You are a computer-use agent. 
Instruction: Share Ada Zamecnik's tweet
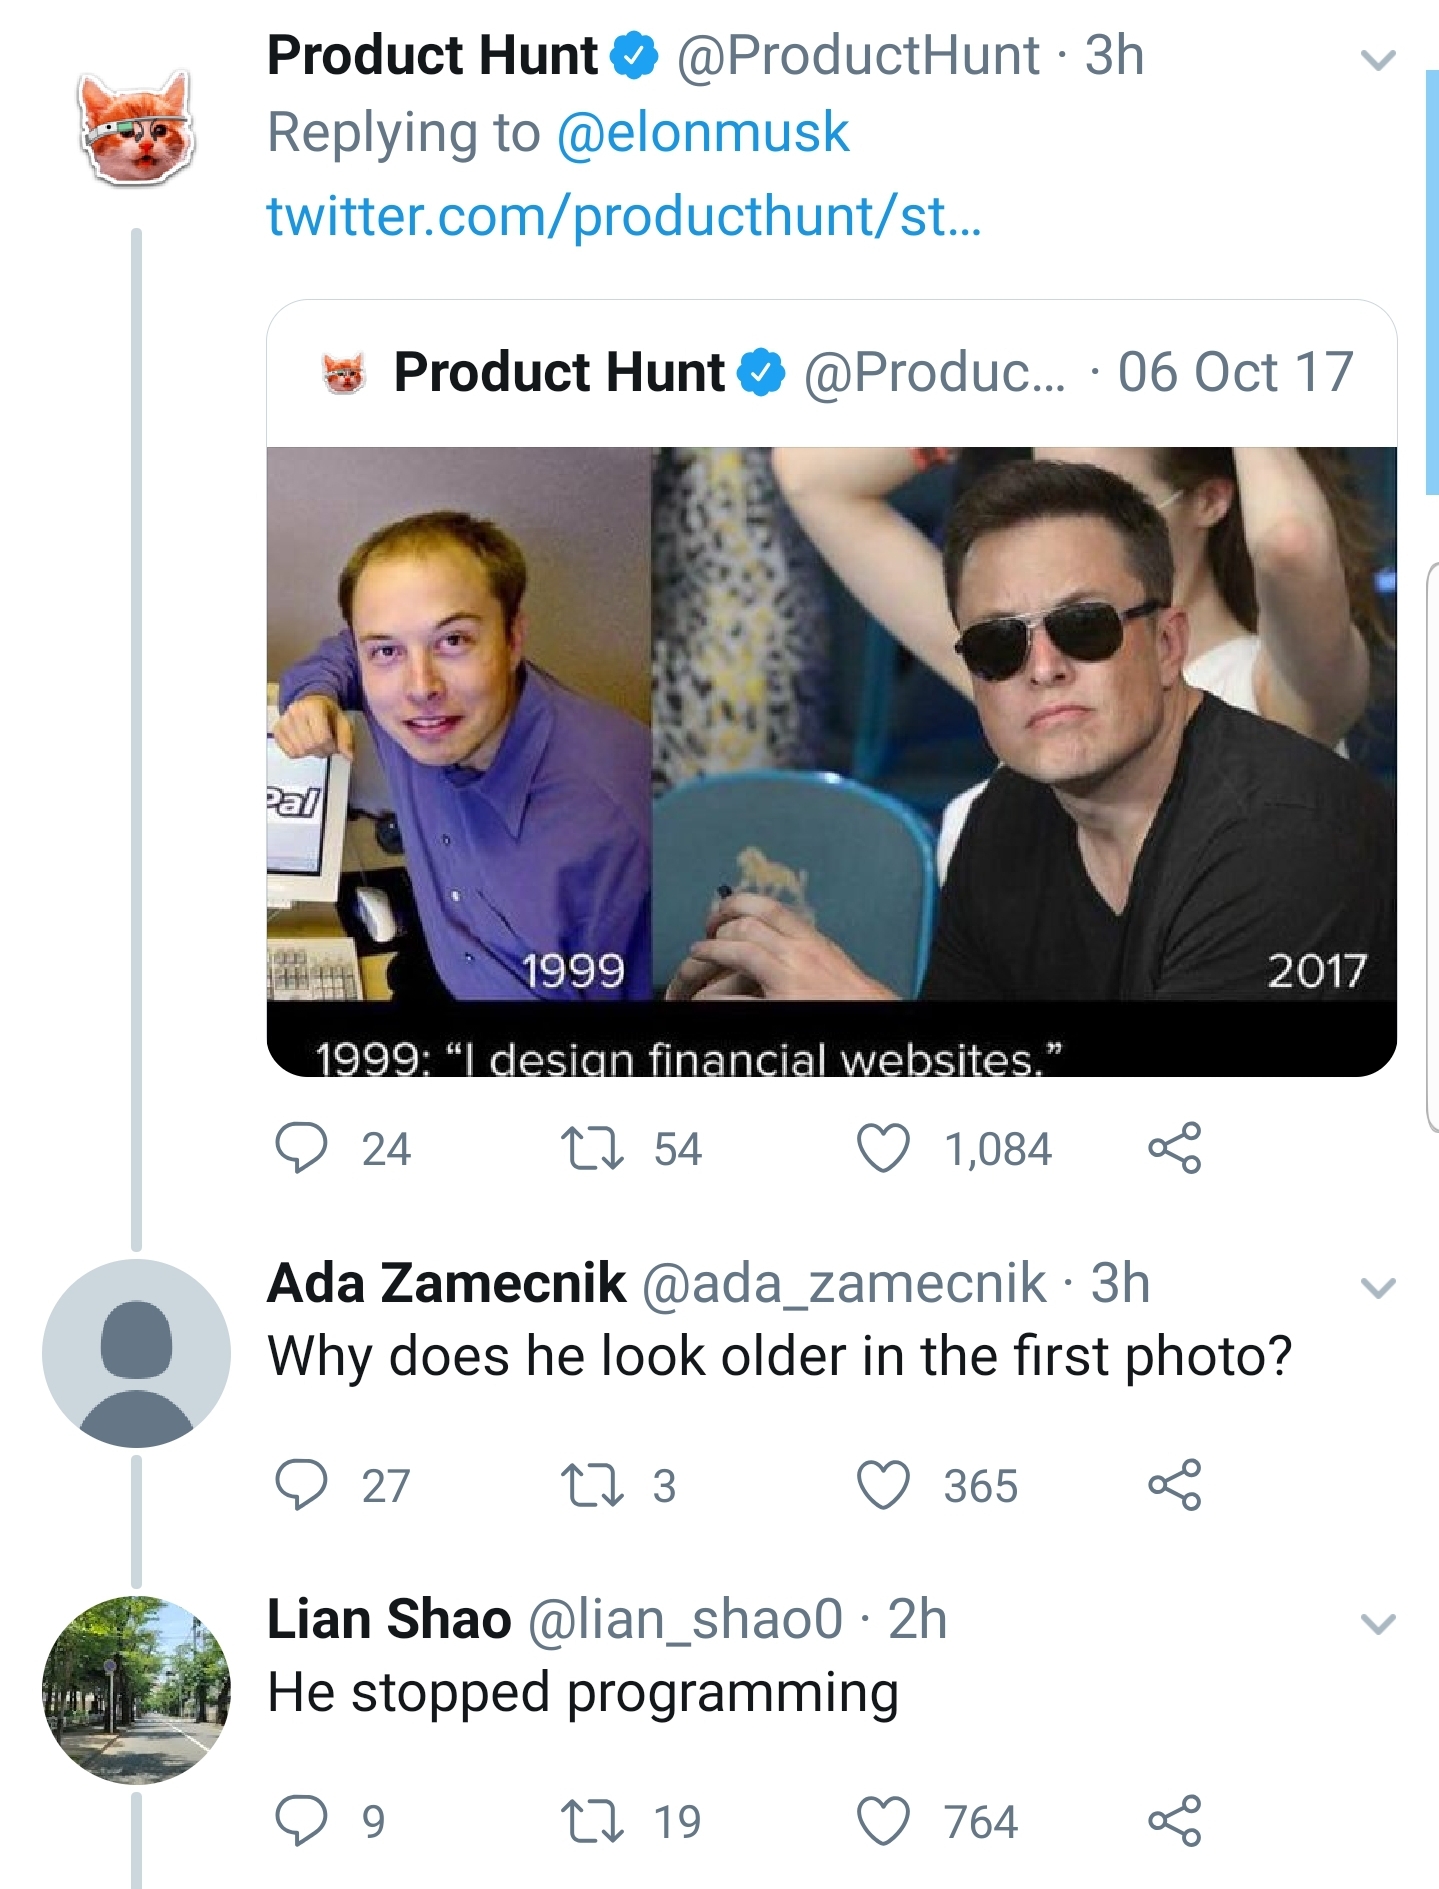point(1175,1485)
